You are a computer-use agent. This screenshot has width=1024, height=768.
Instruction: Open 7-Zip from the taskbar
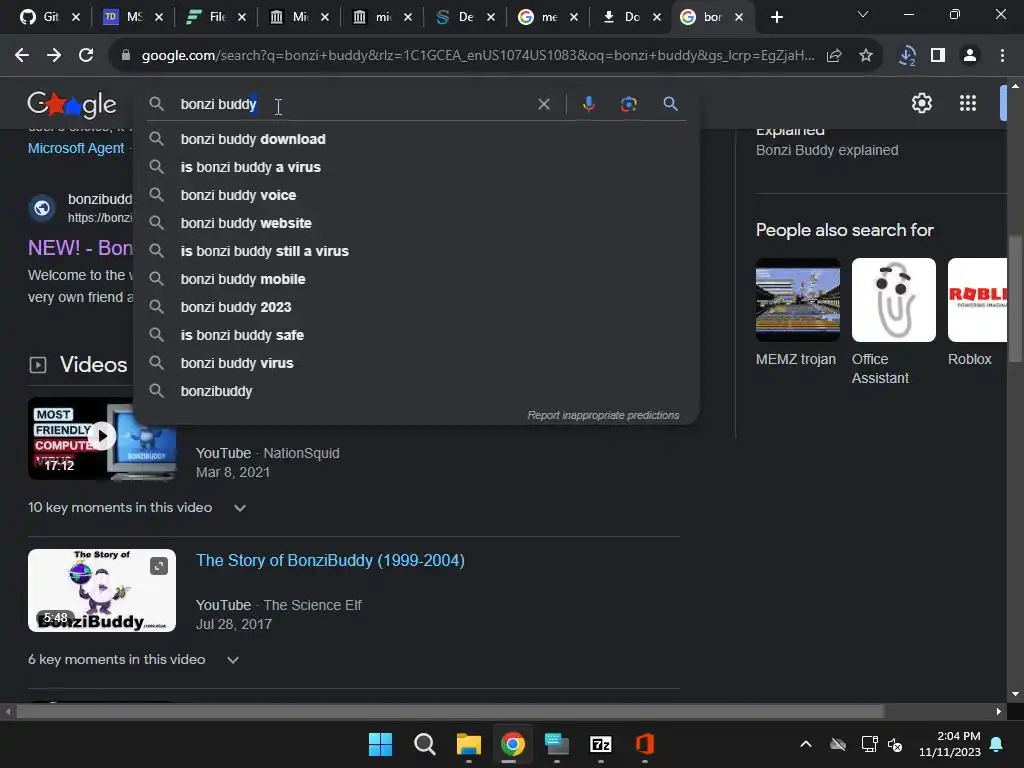[x=600, y=744]
